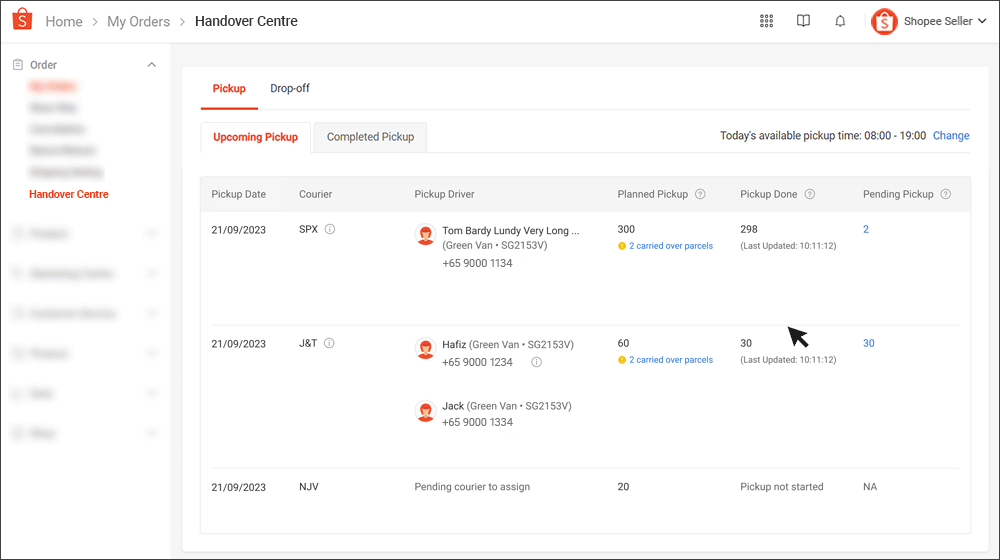Open SPX 2 carried over parcels link
Viewport: 1000px width, 560px height.
671,246
